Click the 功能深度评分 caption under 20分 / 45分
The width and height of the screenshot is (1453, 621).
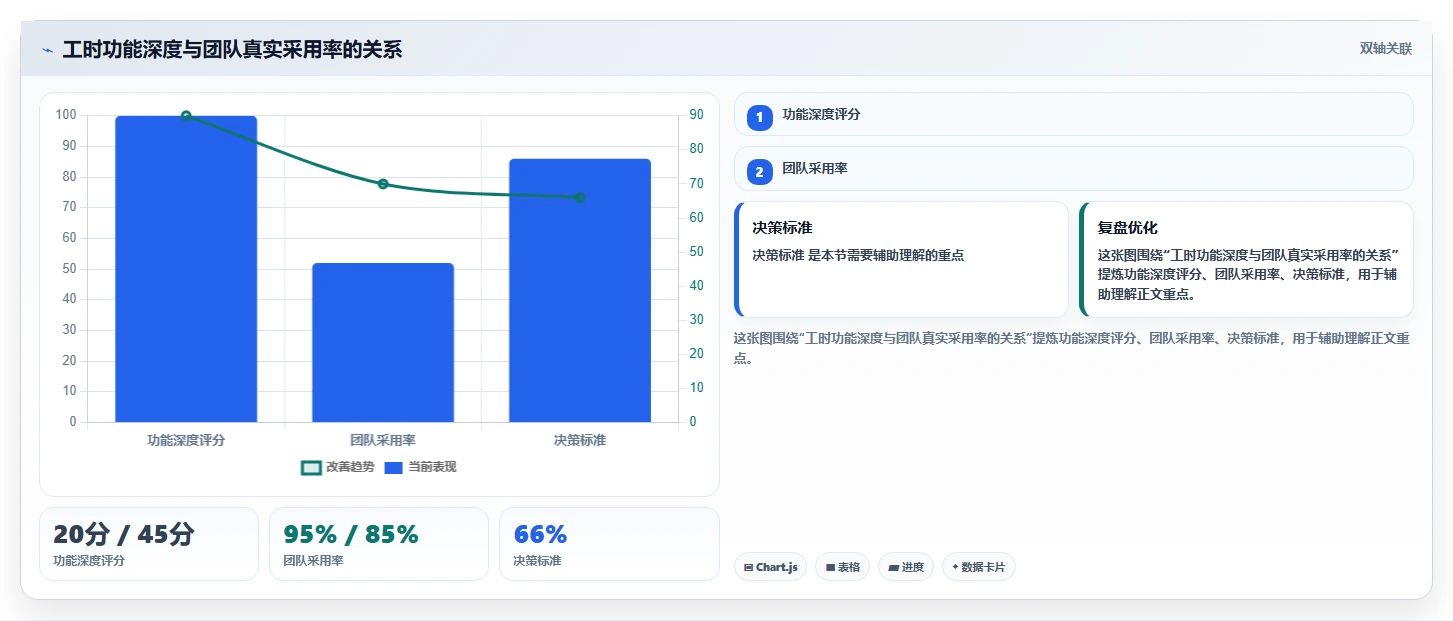click(89, 561)
